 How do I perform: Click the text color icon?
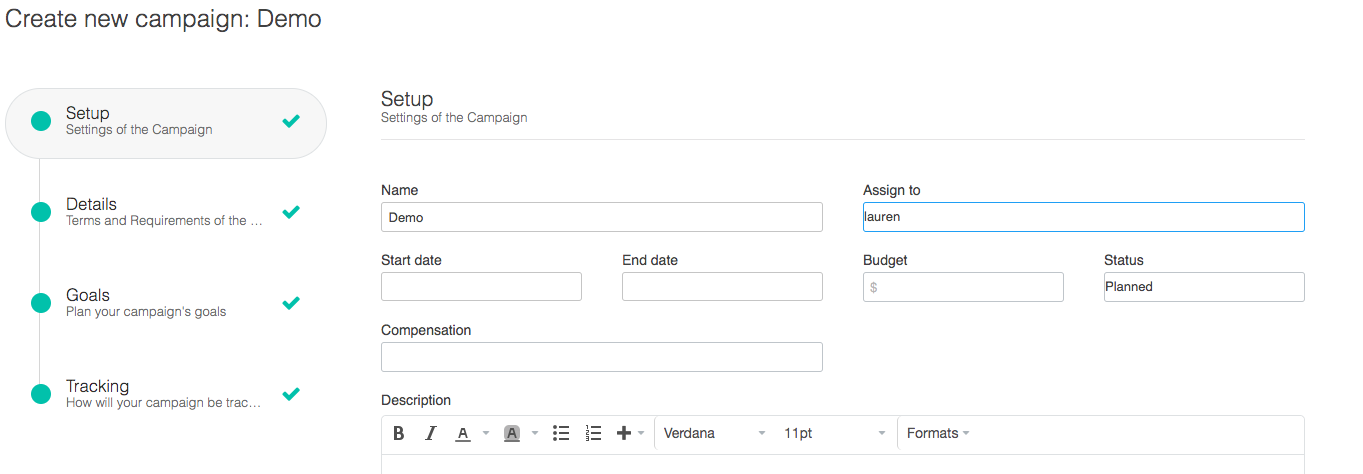pos(462,433)
